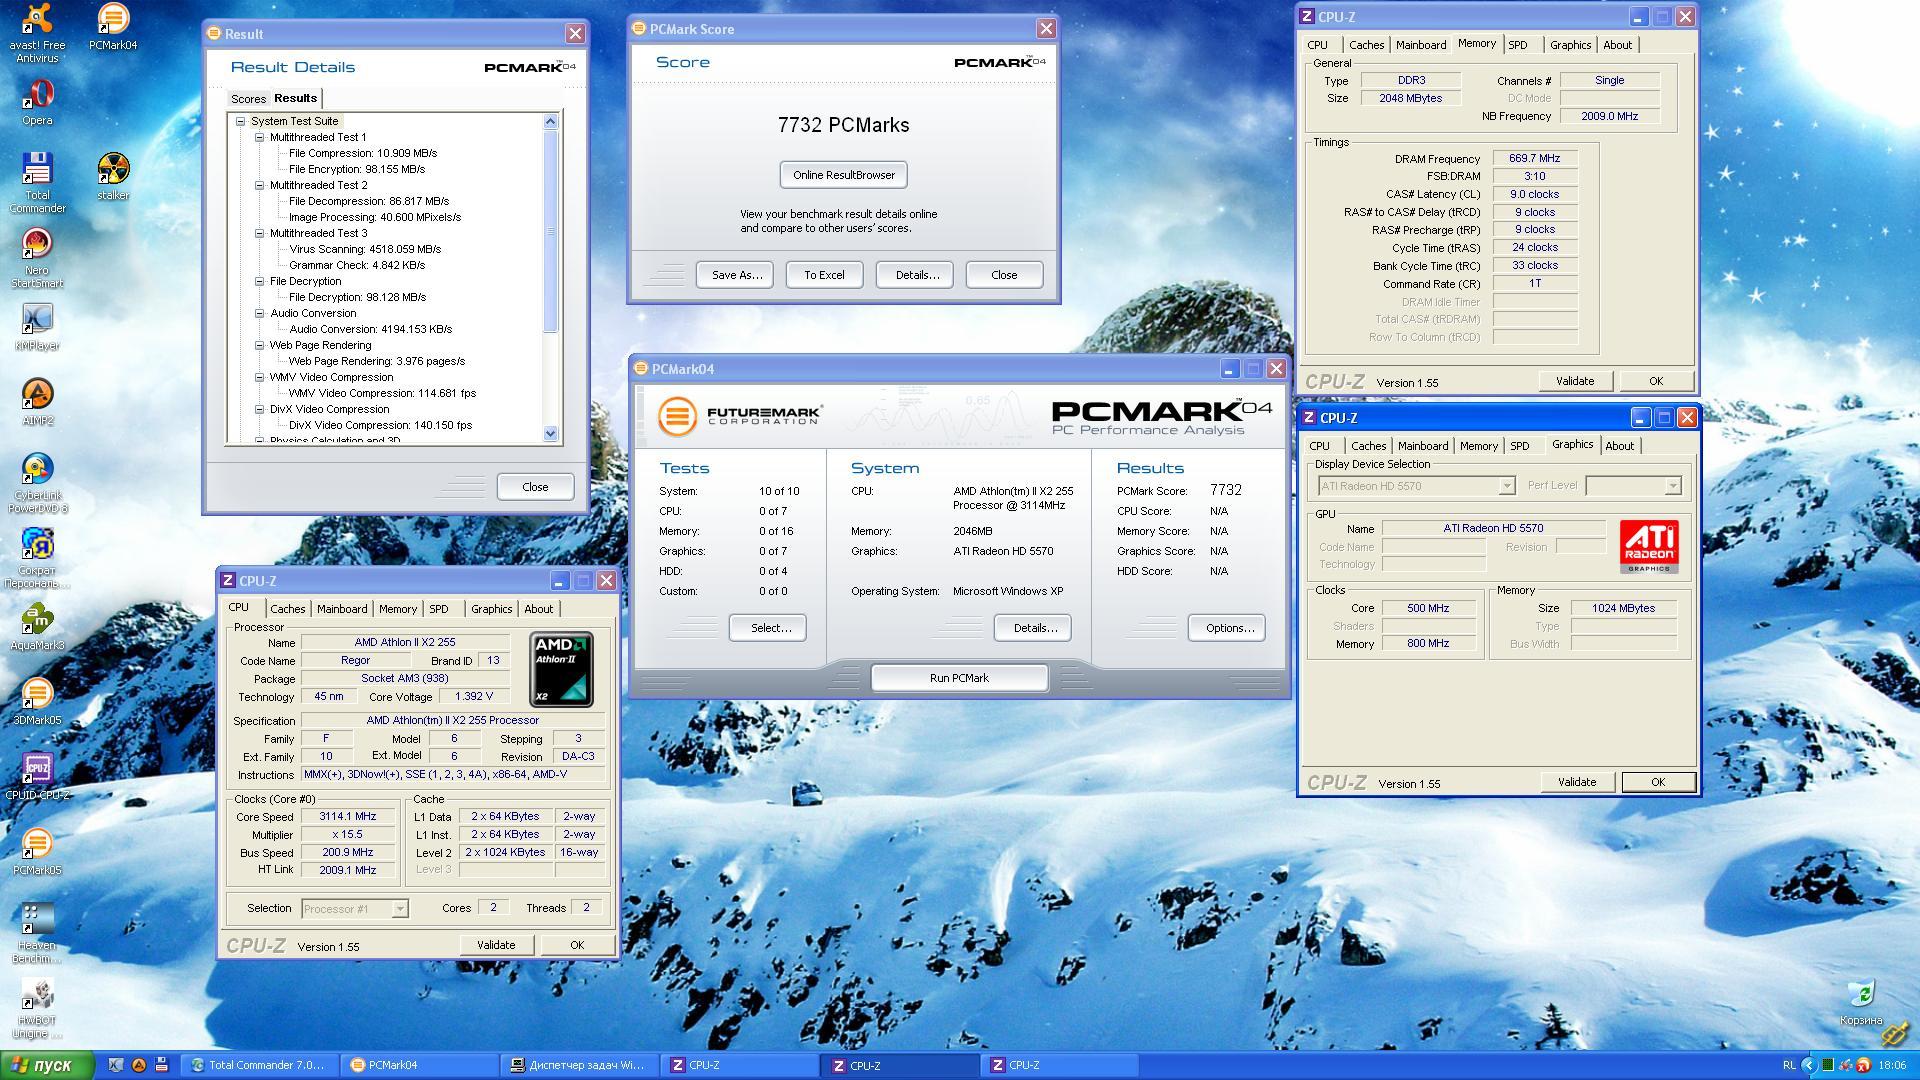
Task: Open the PCMark04 desktop shortcut icon
Action: pos(113,26)
